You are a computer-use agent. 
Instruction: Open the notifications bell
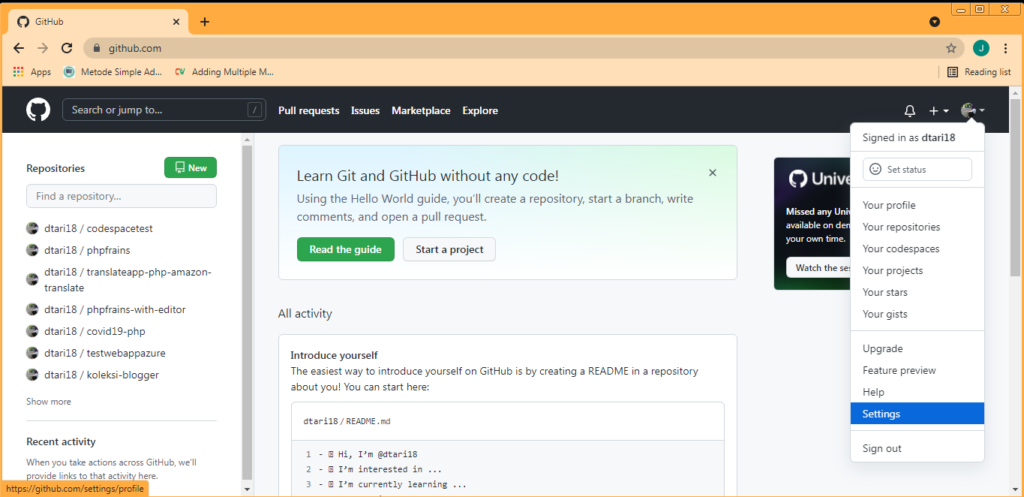(910, 110)
